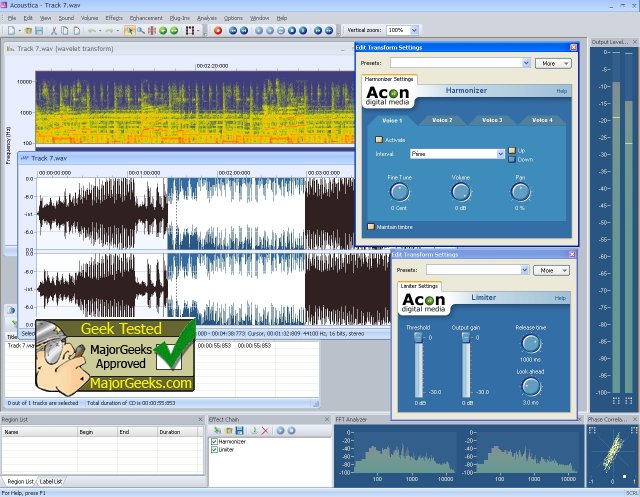Image resolution: width=640 pixels, height=497 pixels.
Task: Click the last blue forward transport button
Action: (329, 31)
